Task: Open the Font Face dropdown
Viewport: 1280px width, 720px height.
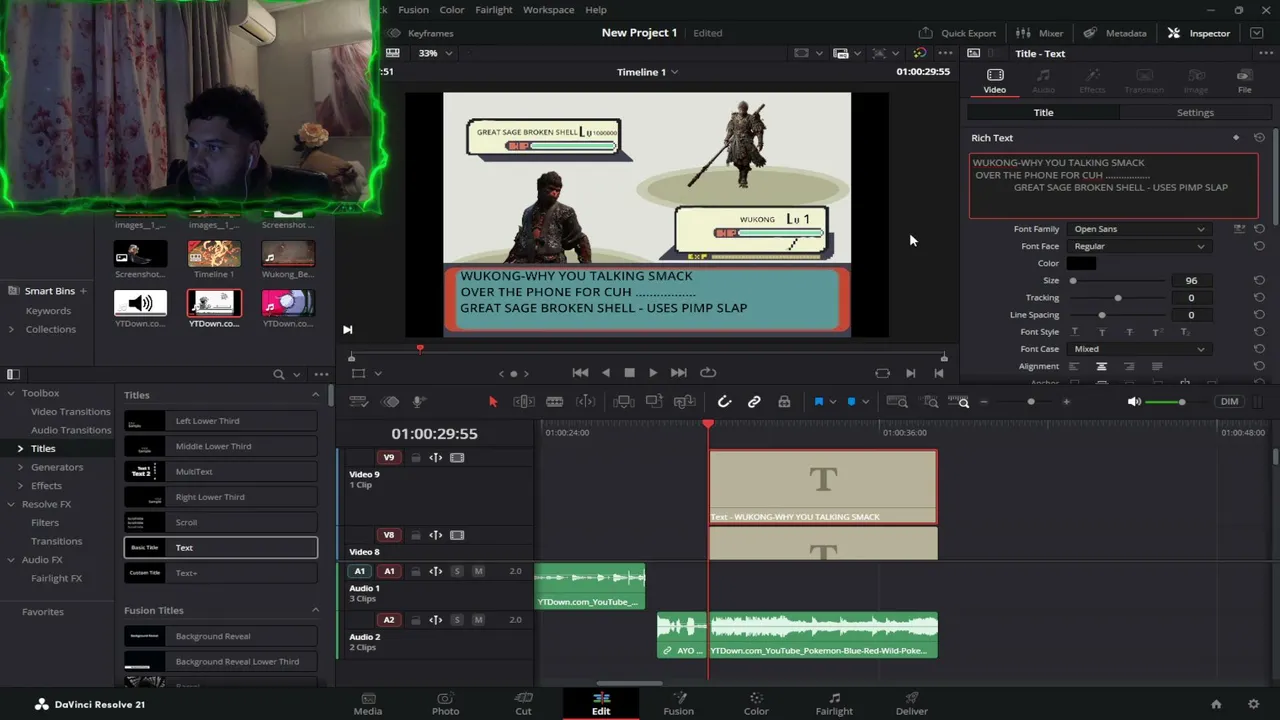Action: point(1139,246)
